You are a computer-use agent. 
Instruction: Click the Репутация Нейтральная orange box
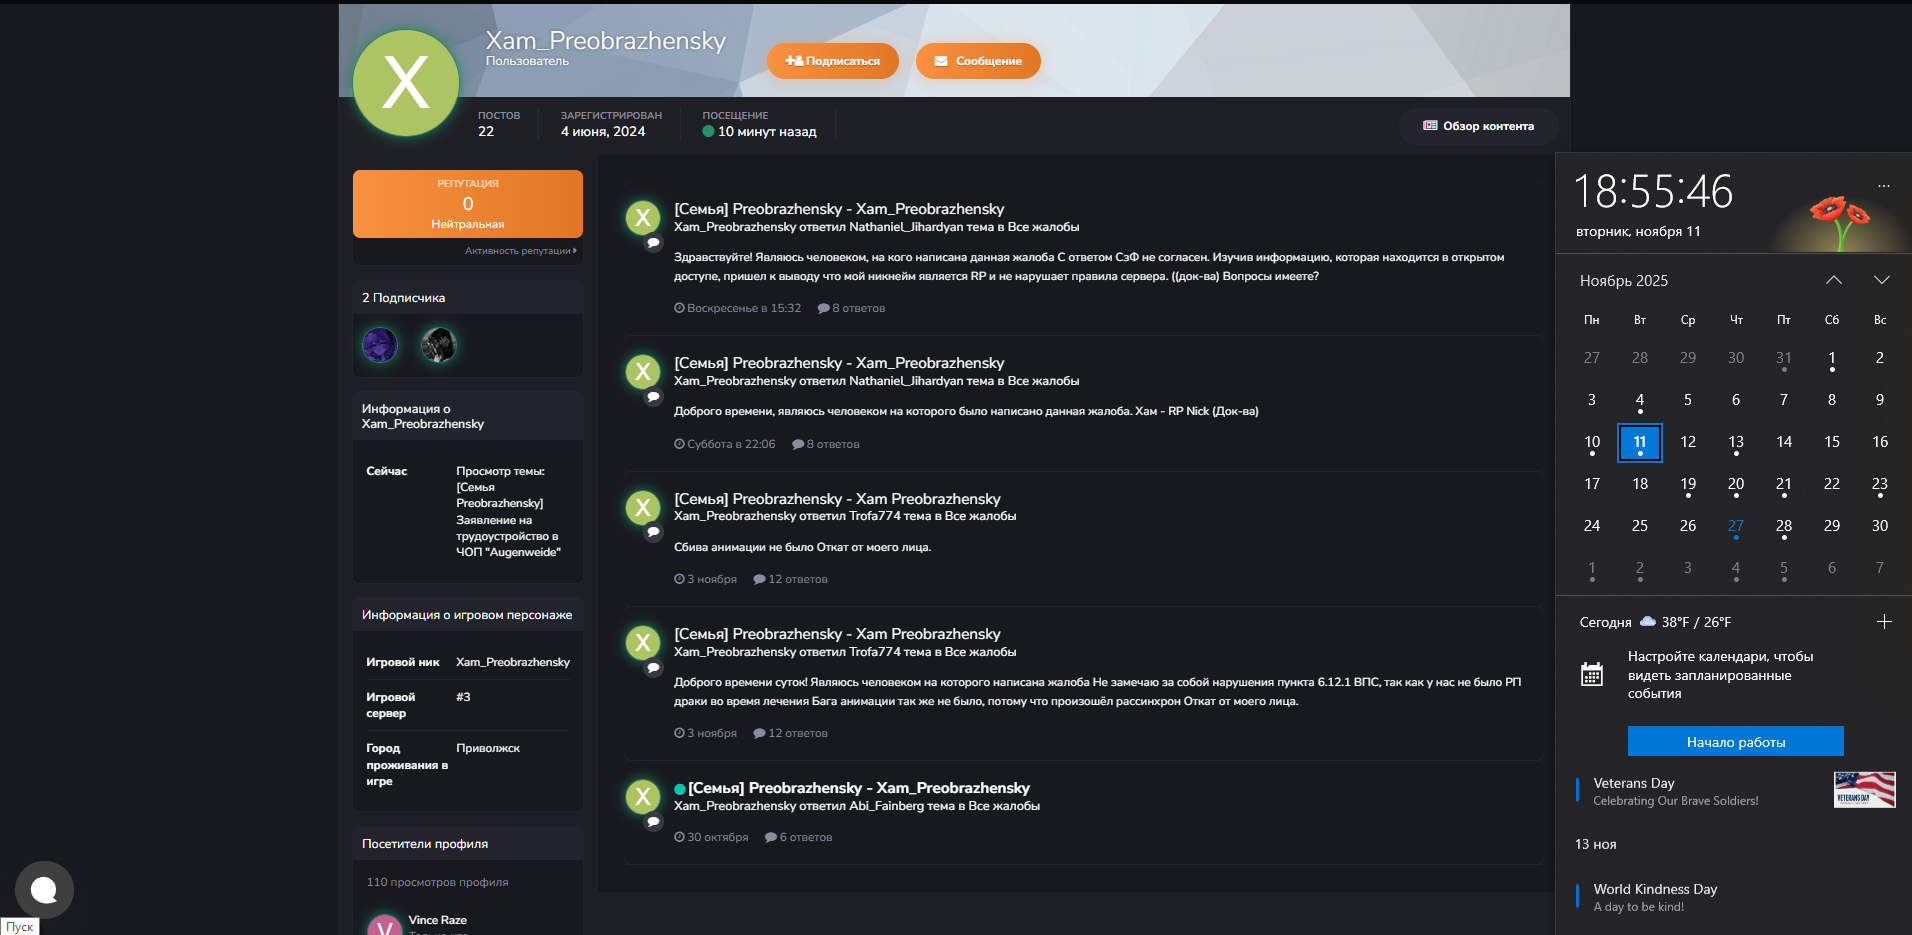tap(468, 204)
